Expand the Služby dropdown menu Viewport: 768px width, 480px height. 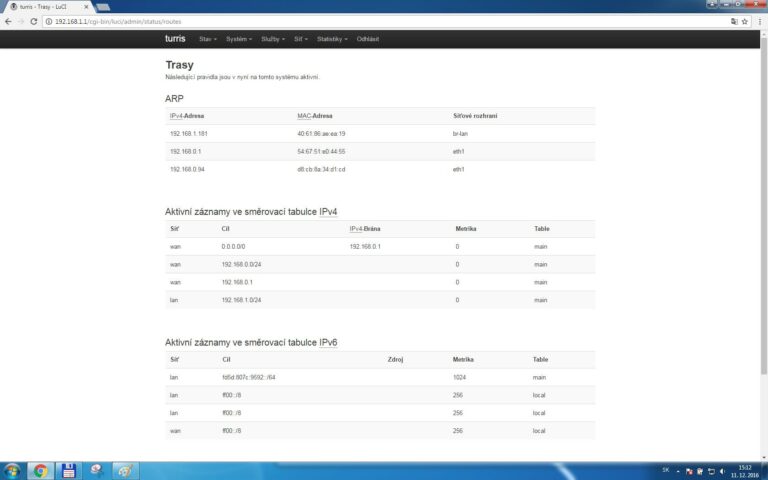[273, 39]
